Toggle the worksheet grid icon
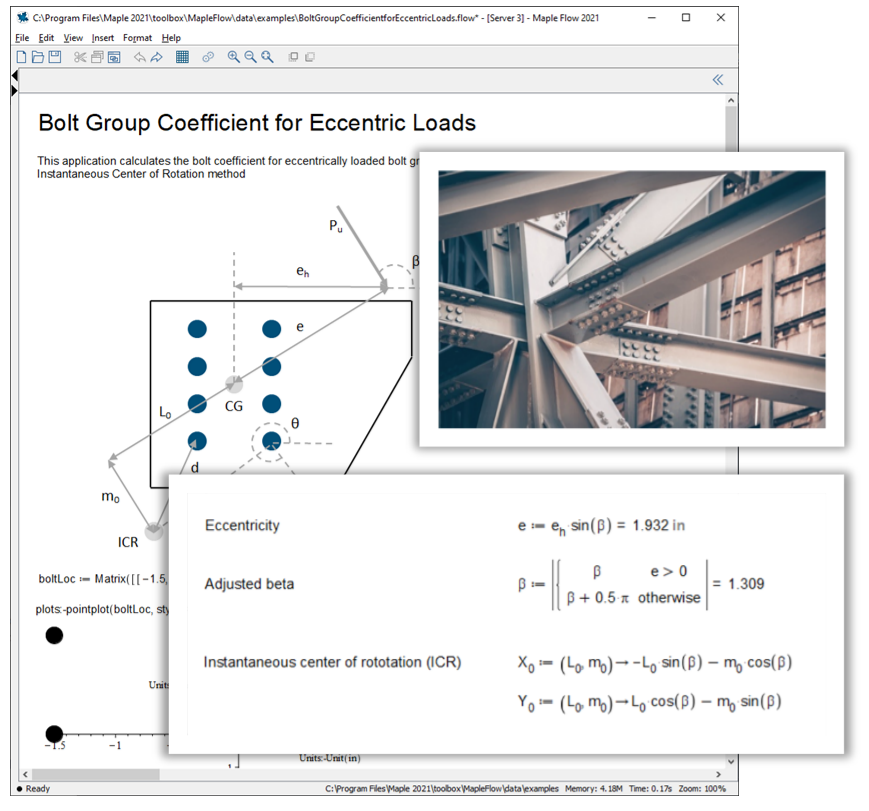The height and width of the screenshot is (811, 869). point(182,57)
